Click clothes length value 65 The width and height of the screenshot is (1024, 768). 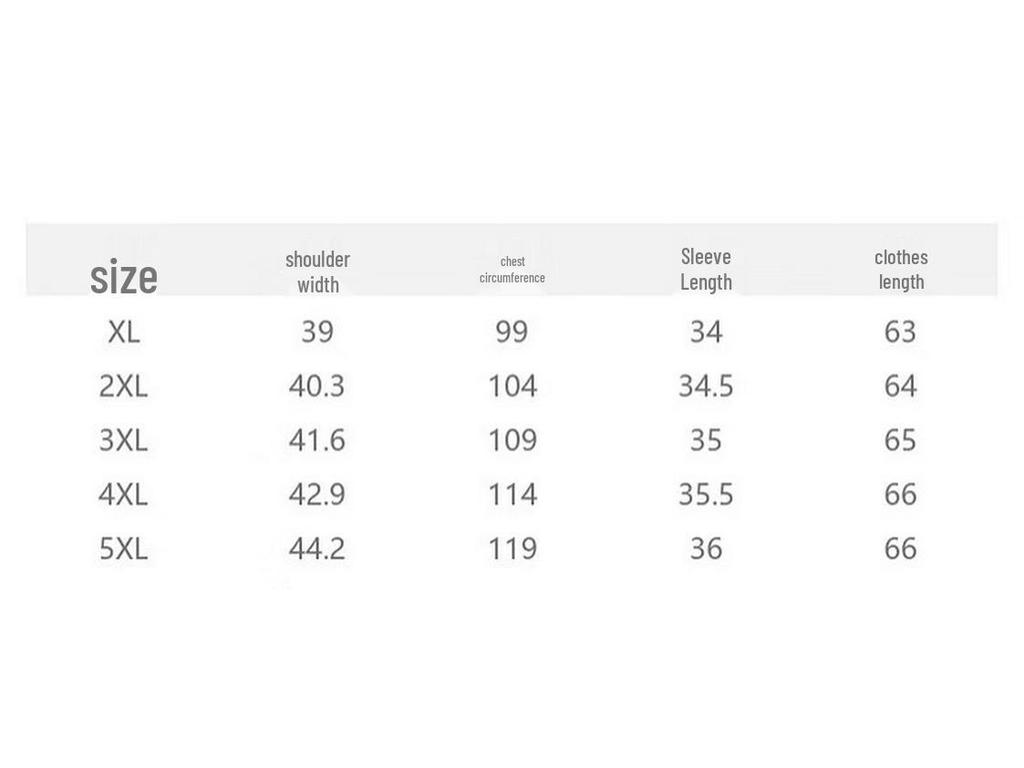(x=900, y=440)
